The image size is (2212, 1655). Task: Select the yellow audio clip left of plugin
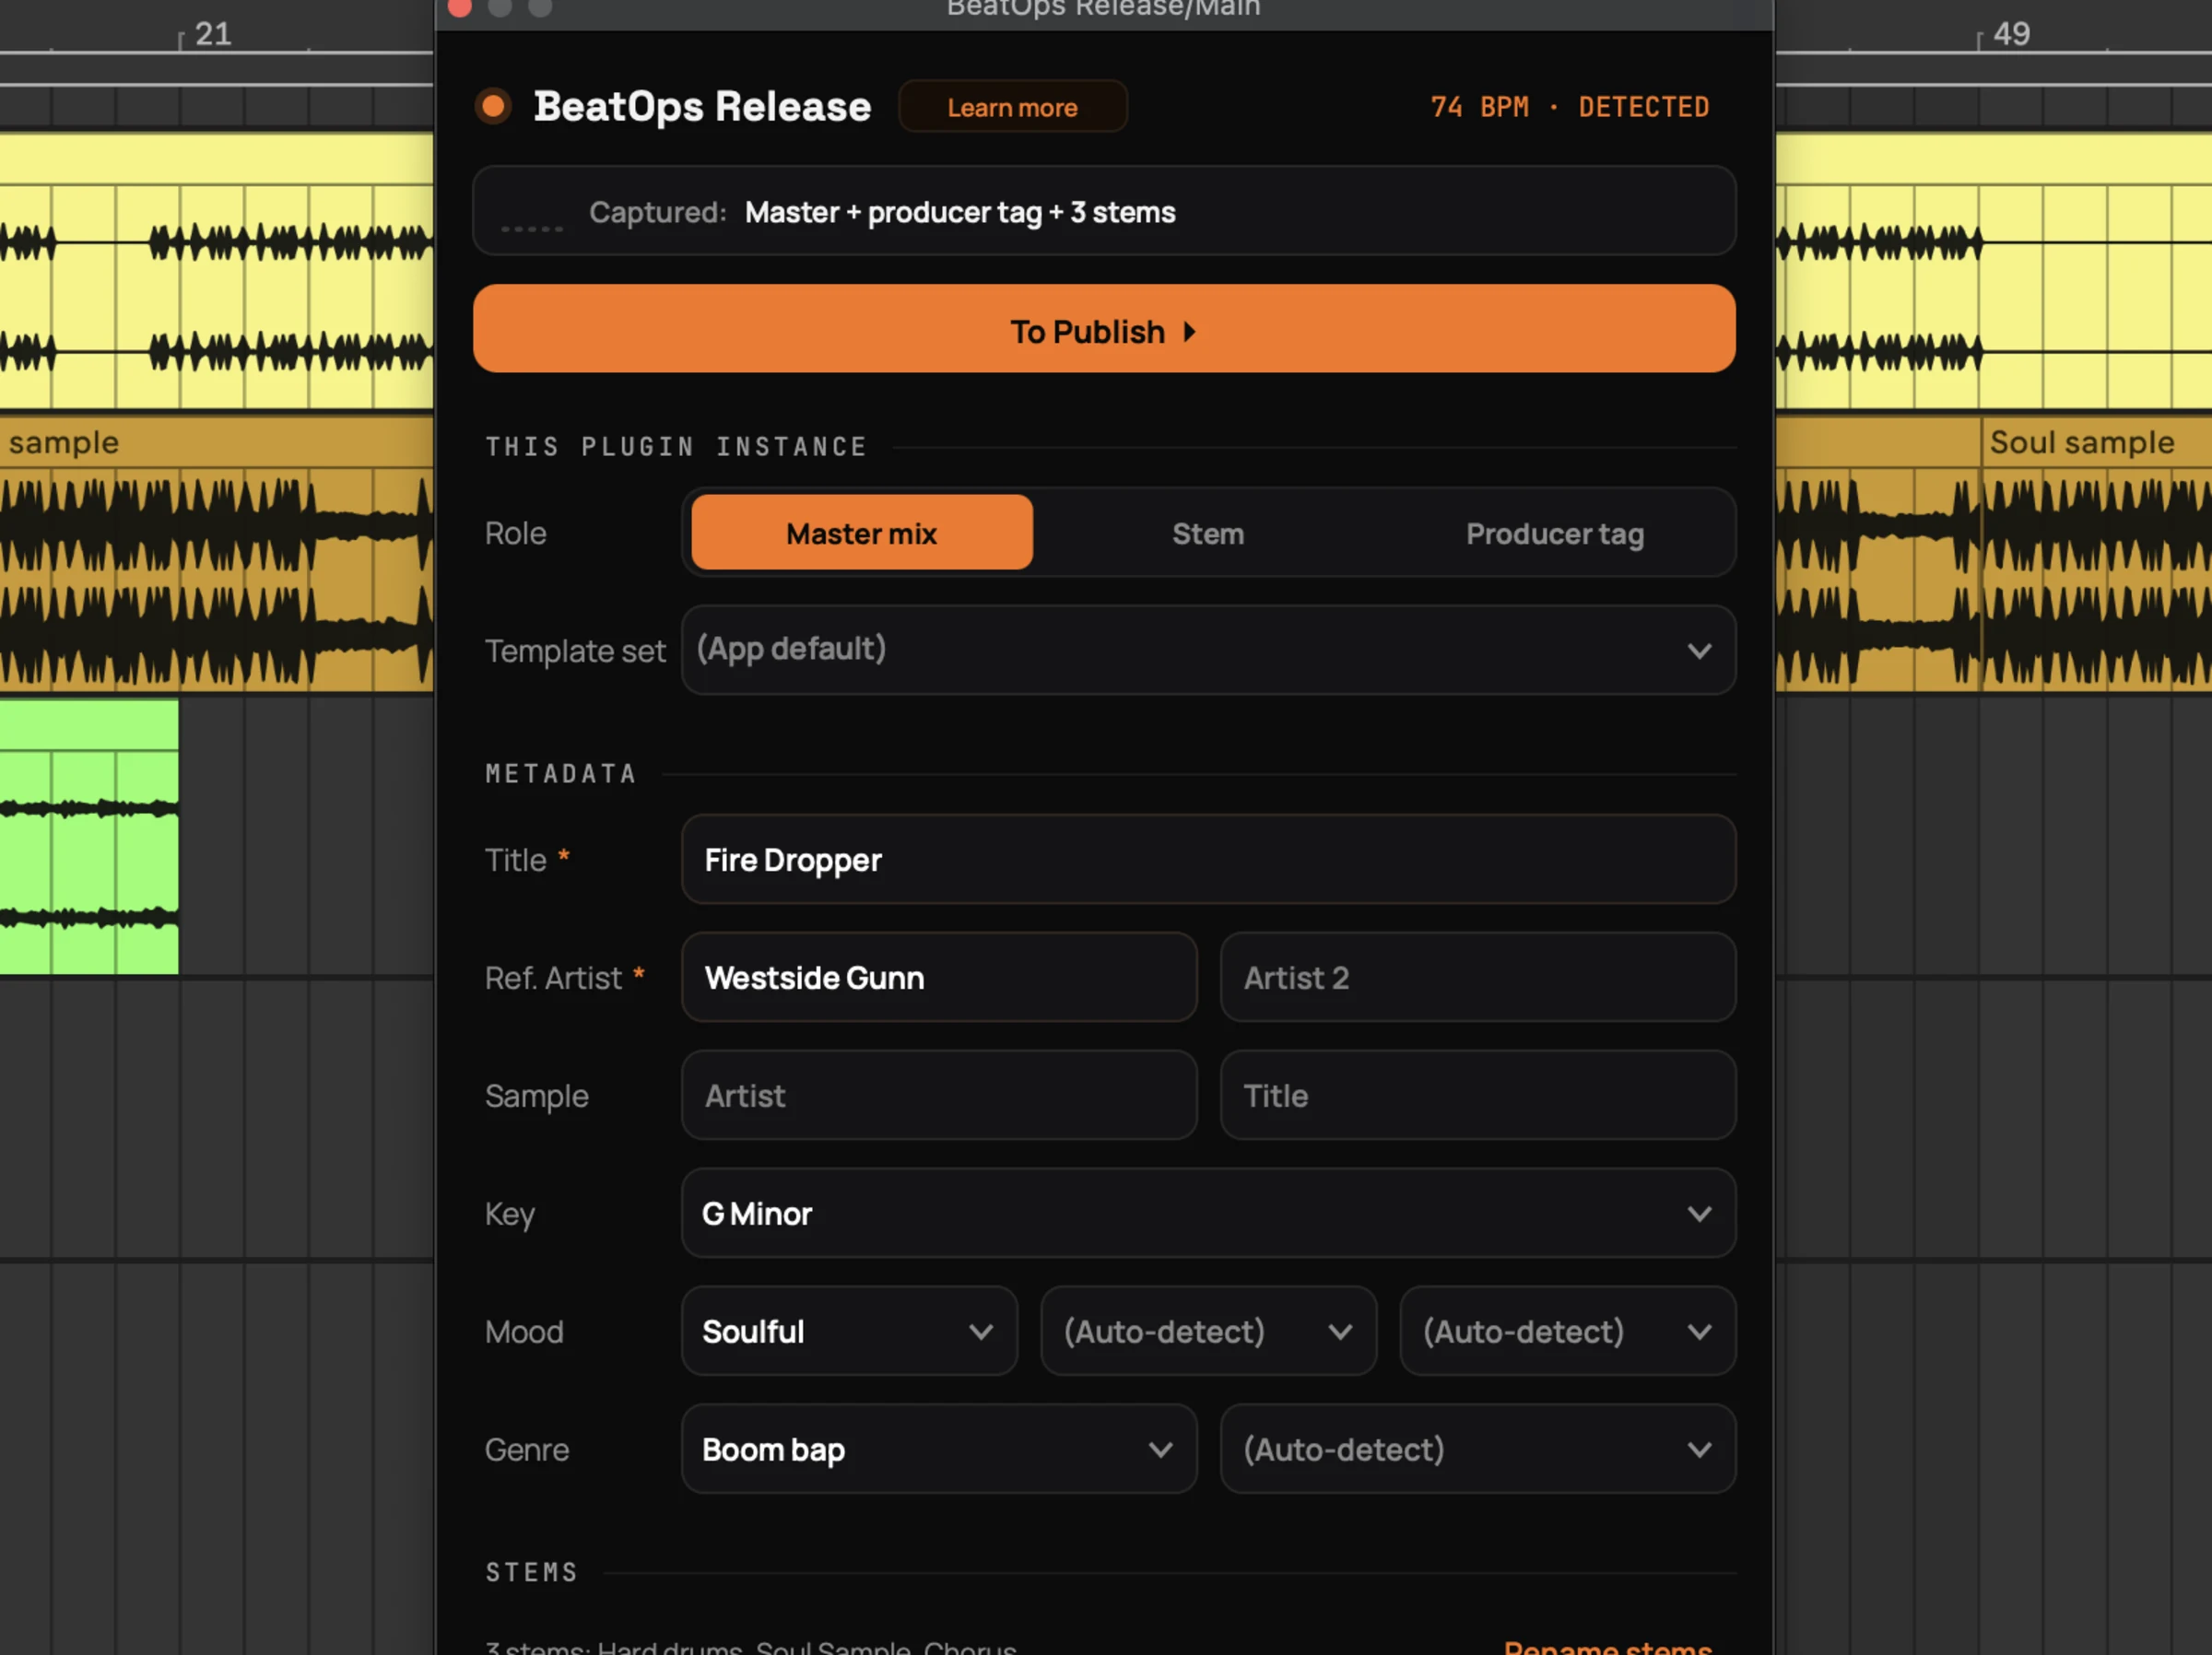(216, 271)
